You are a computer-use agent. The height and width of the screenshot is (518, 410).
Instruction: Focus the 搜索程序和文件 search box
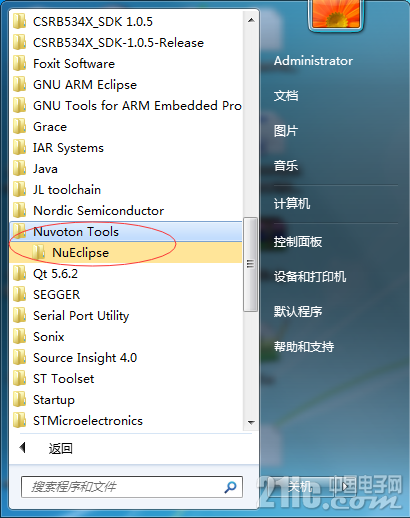tap(122, 487)
